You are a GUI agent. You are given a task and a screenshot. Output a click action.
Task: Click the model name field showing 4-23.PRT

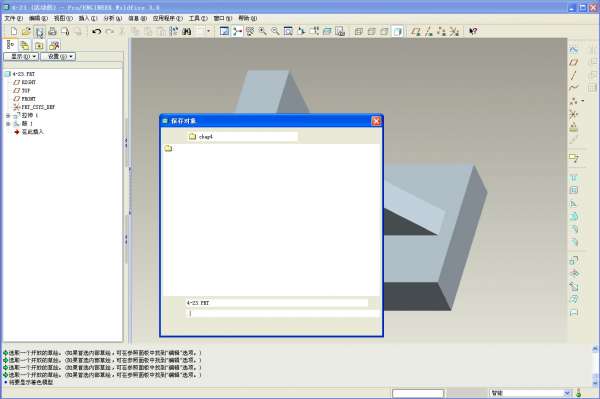tap(277, 303)
